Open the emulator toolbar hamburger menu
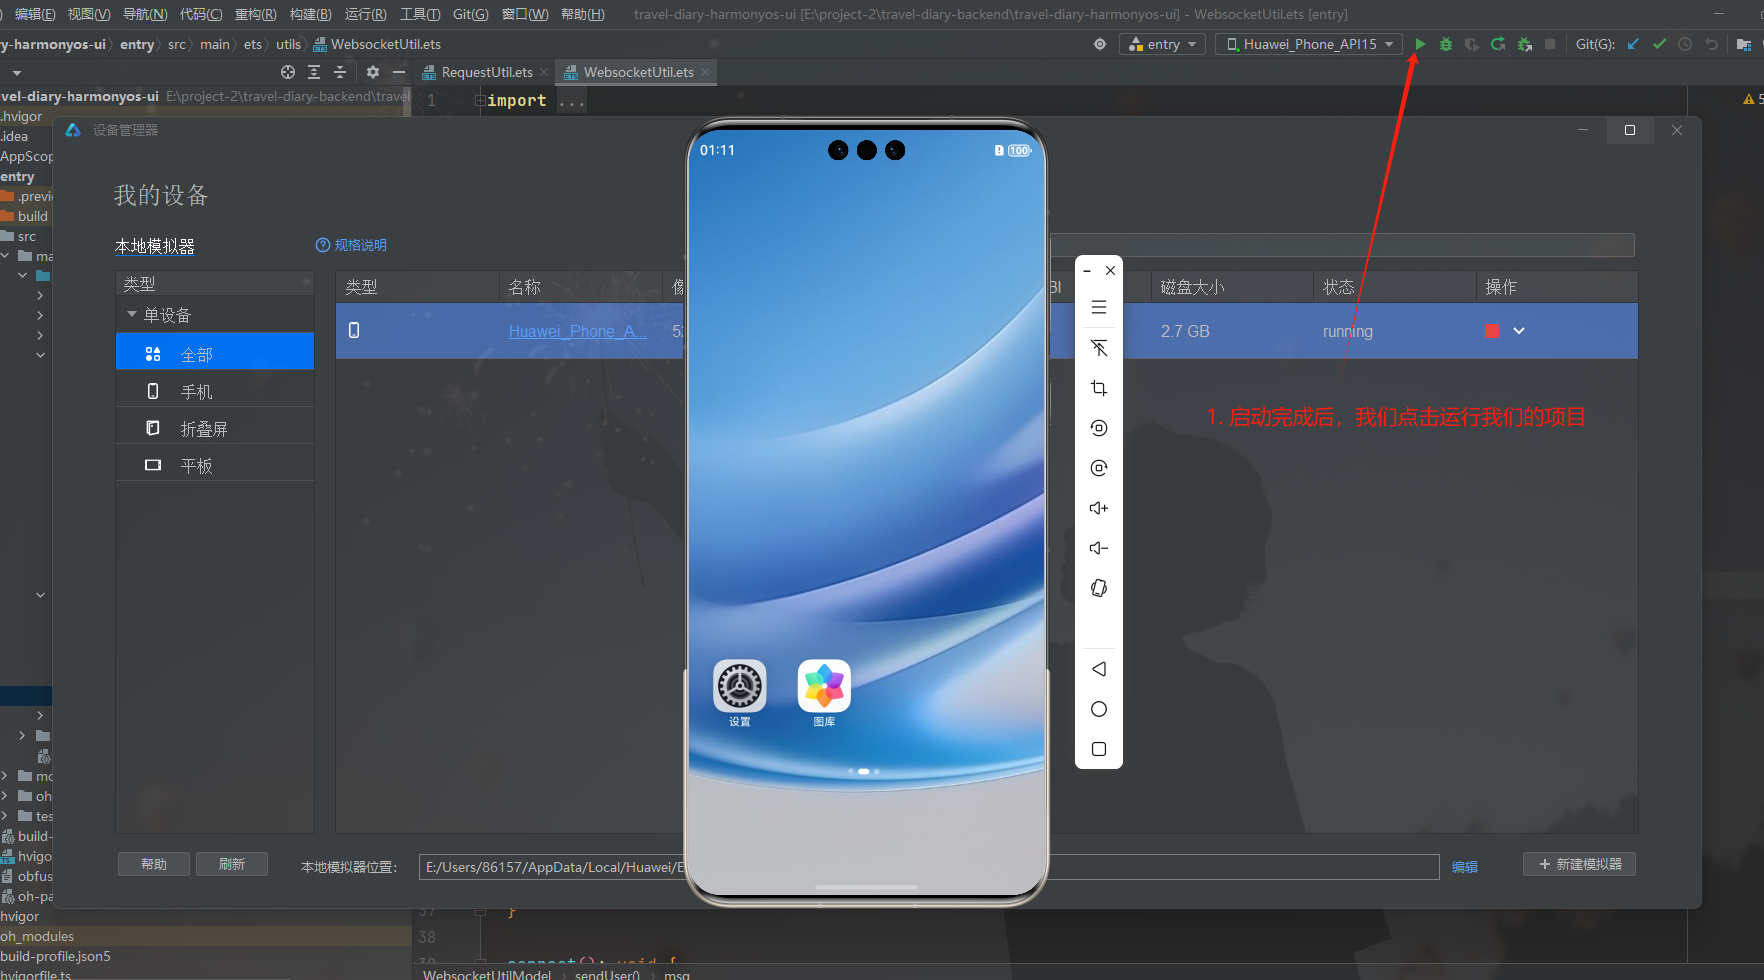This screenshot has width=1764, height=980. (1099, 308)
